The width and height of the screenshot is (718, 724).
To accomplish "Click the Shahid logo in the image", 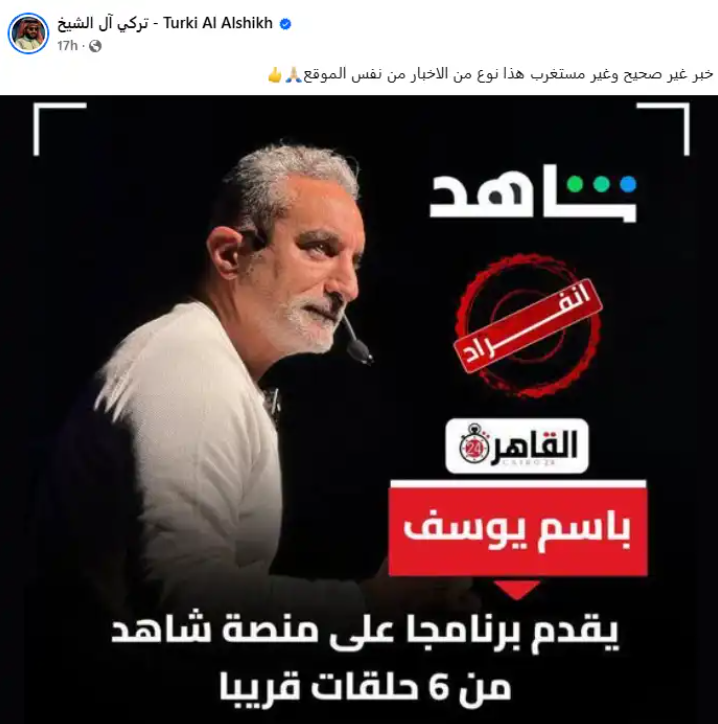I will pyautogui.click(x=533, y=197).
